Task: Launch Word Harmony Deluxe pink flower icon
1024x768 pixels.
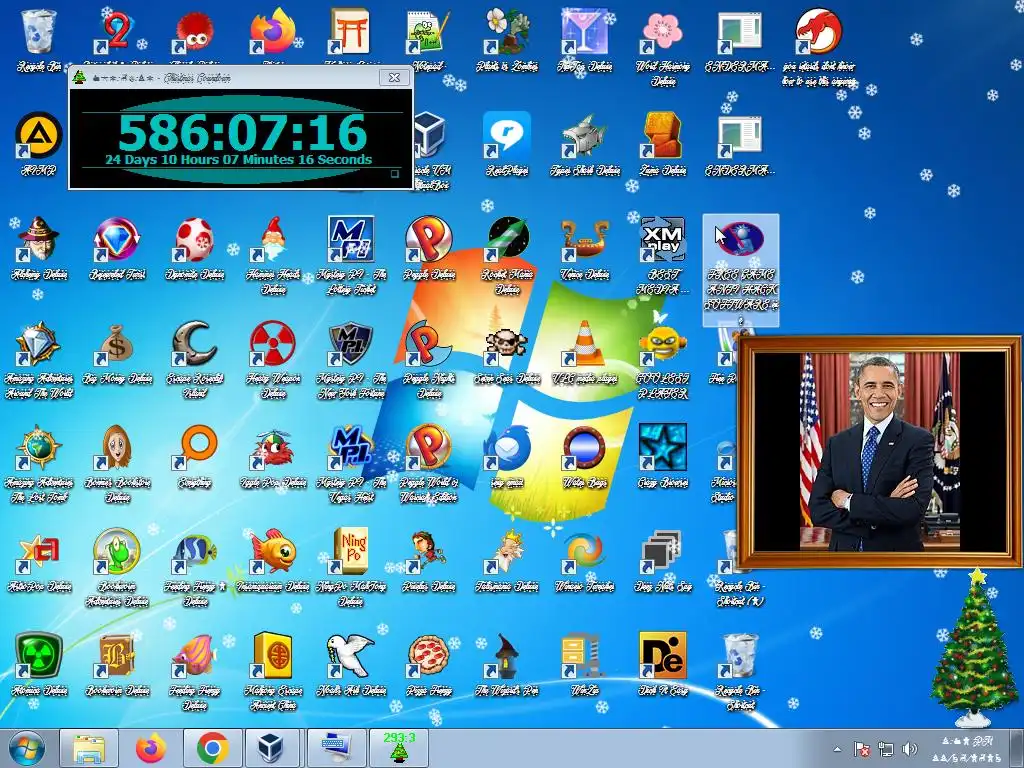Action: pos(662,31)
